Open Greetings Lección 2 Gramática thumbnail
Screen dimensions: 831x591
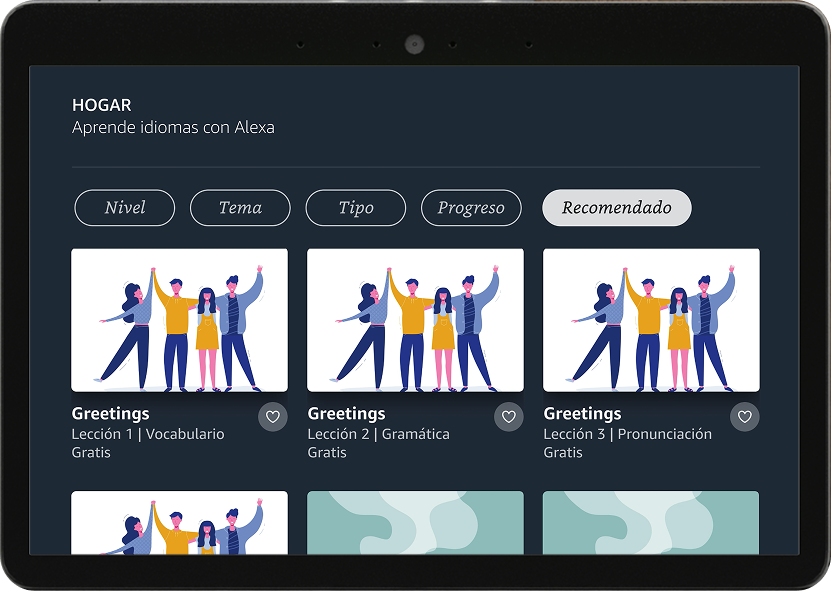(x=416, y=320)
